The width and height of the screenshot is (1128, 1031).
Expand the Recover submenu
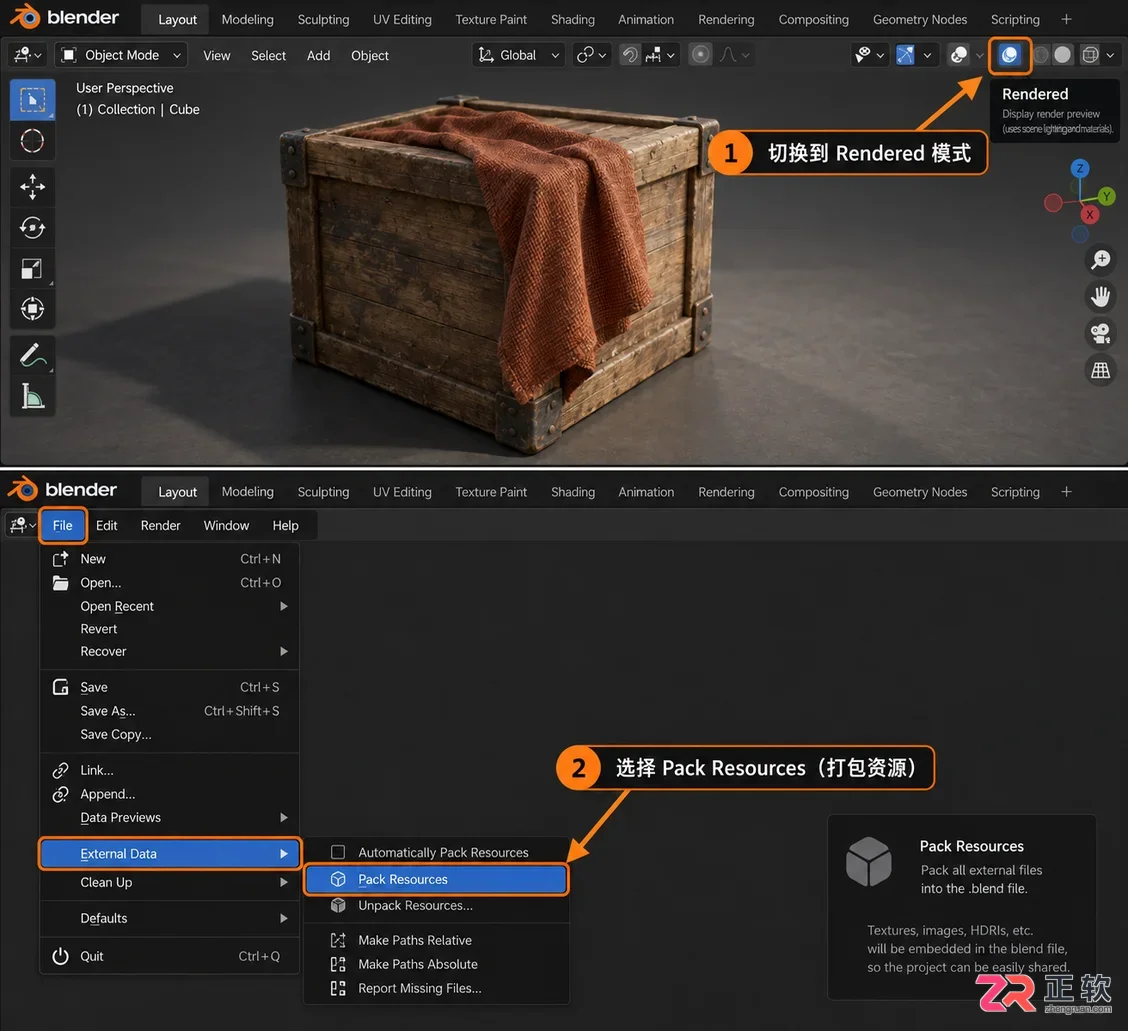170,651
